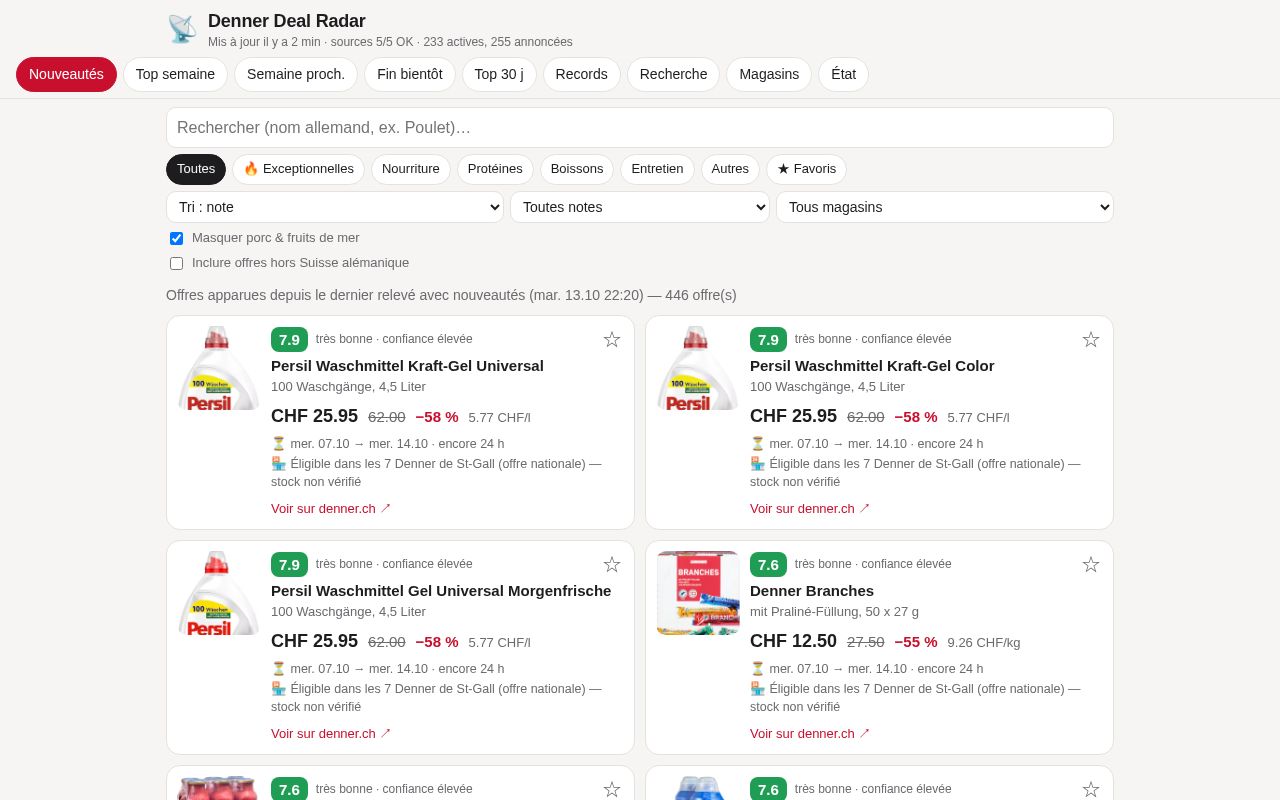Image resolution: width=1280 pixels, height=800 pixels.
Task: Open Voir sur denner.ch for Denner Branches
Action: coord(810,733)
